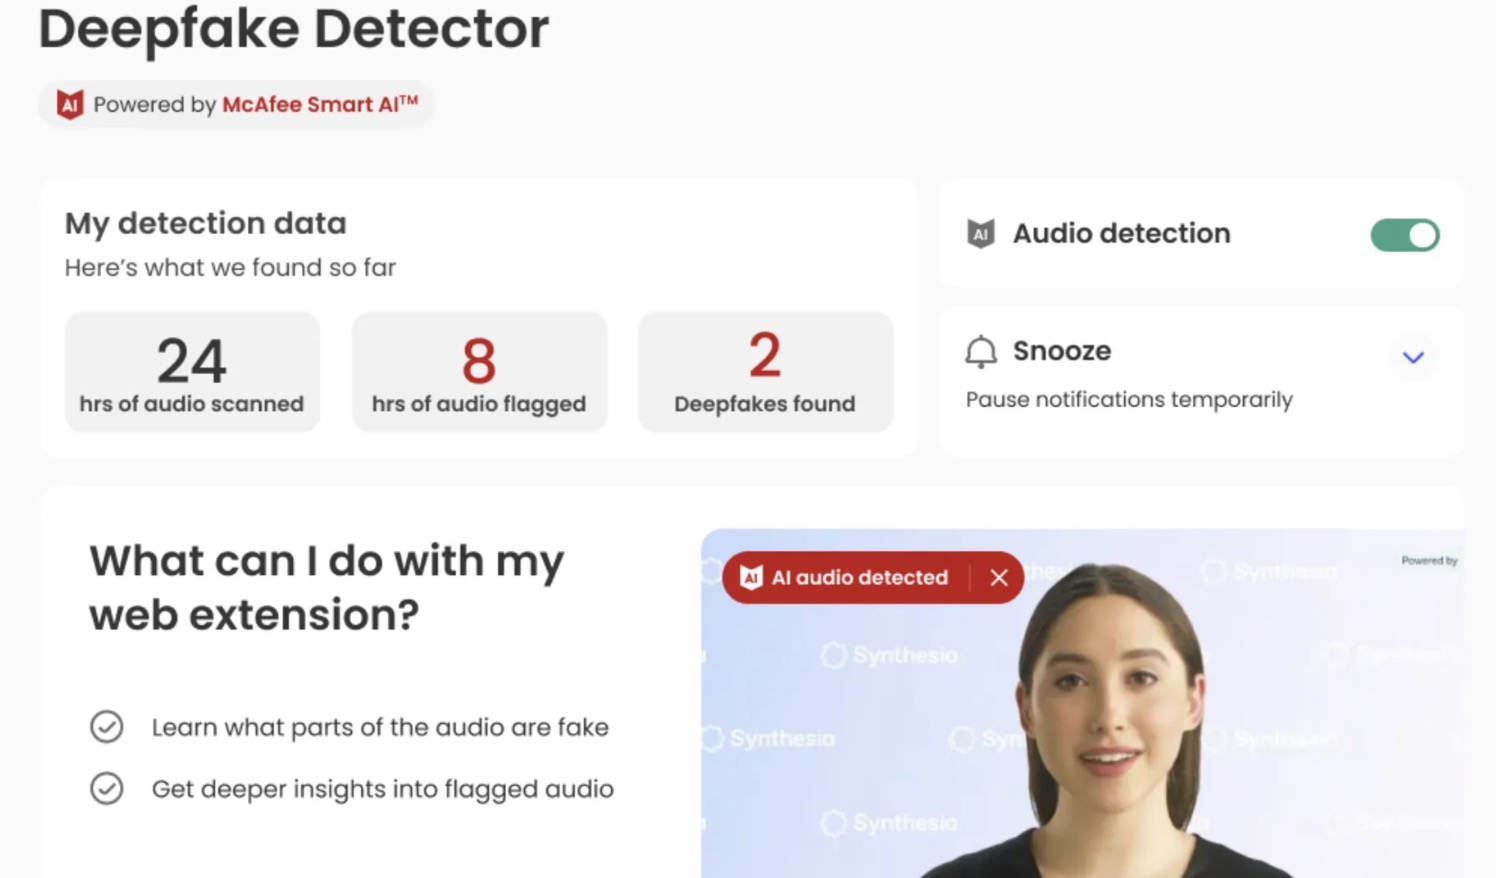Click the Synthesia logo watermark left of the face
The width and height of the screenshot is (1496, 878).
coord(889,656)
